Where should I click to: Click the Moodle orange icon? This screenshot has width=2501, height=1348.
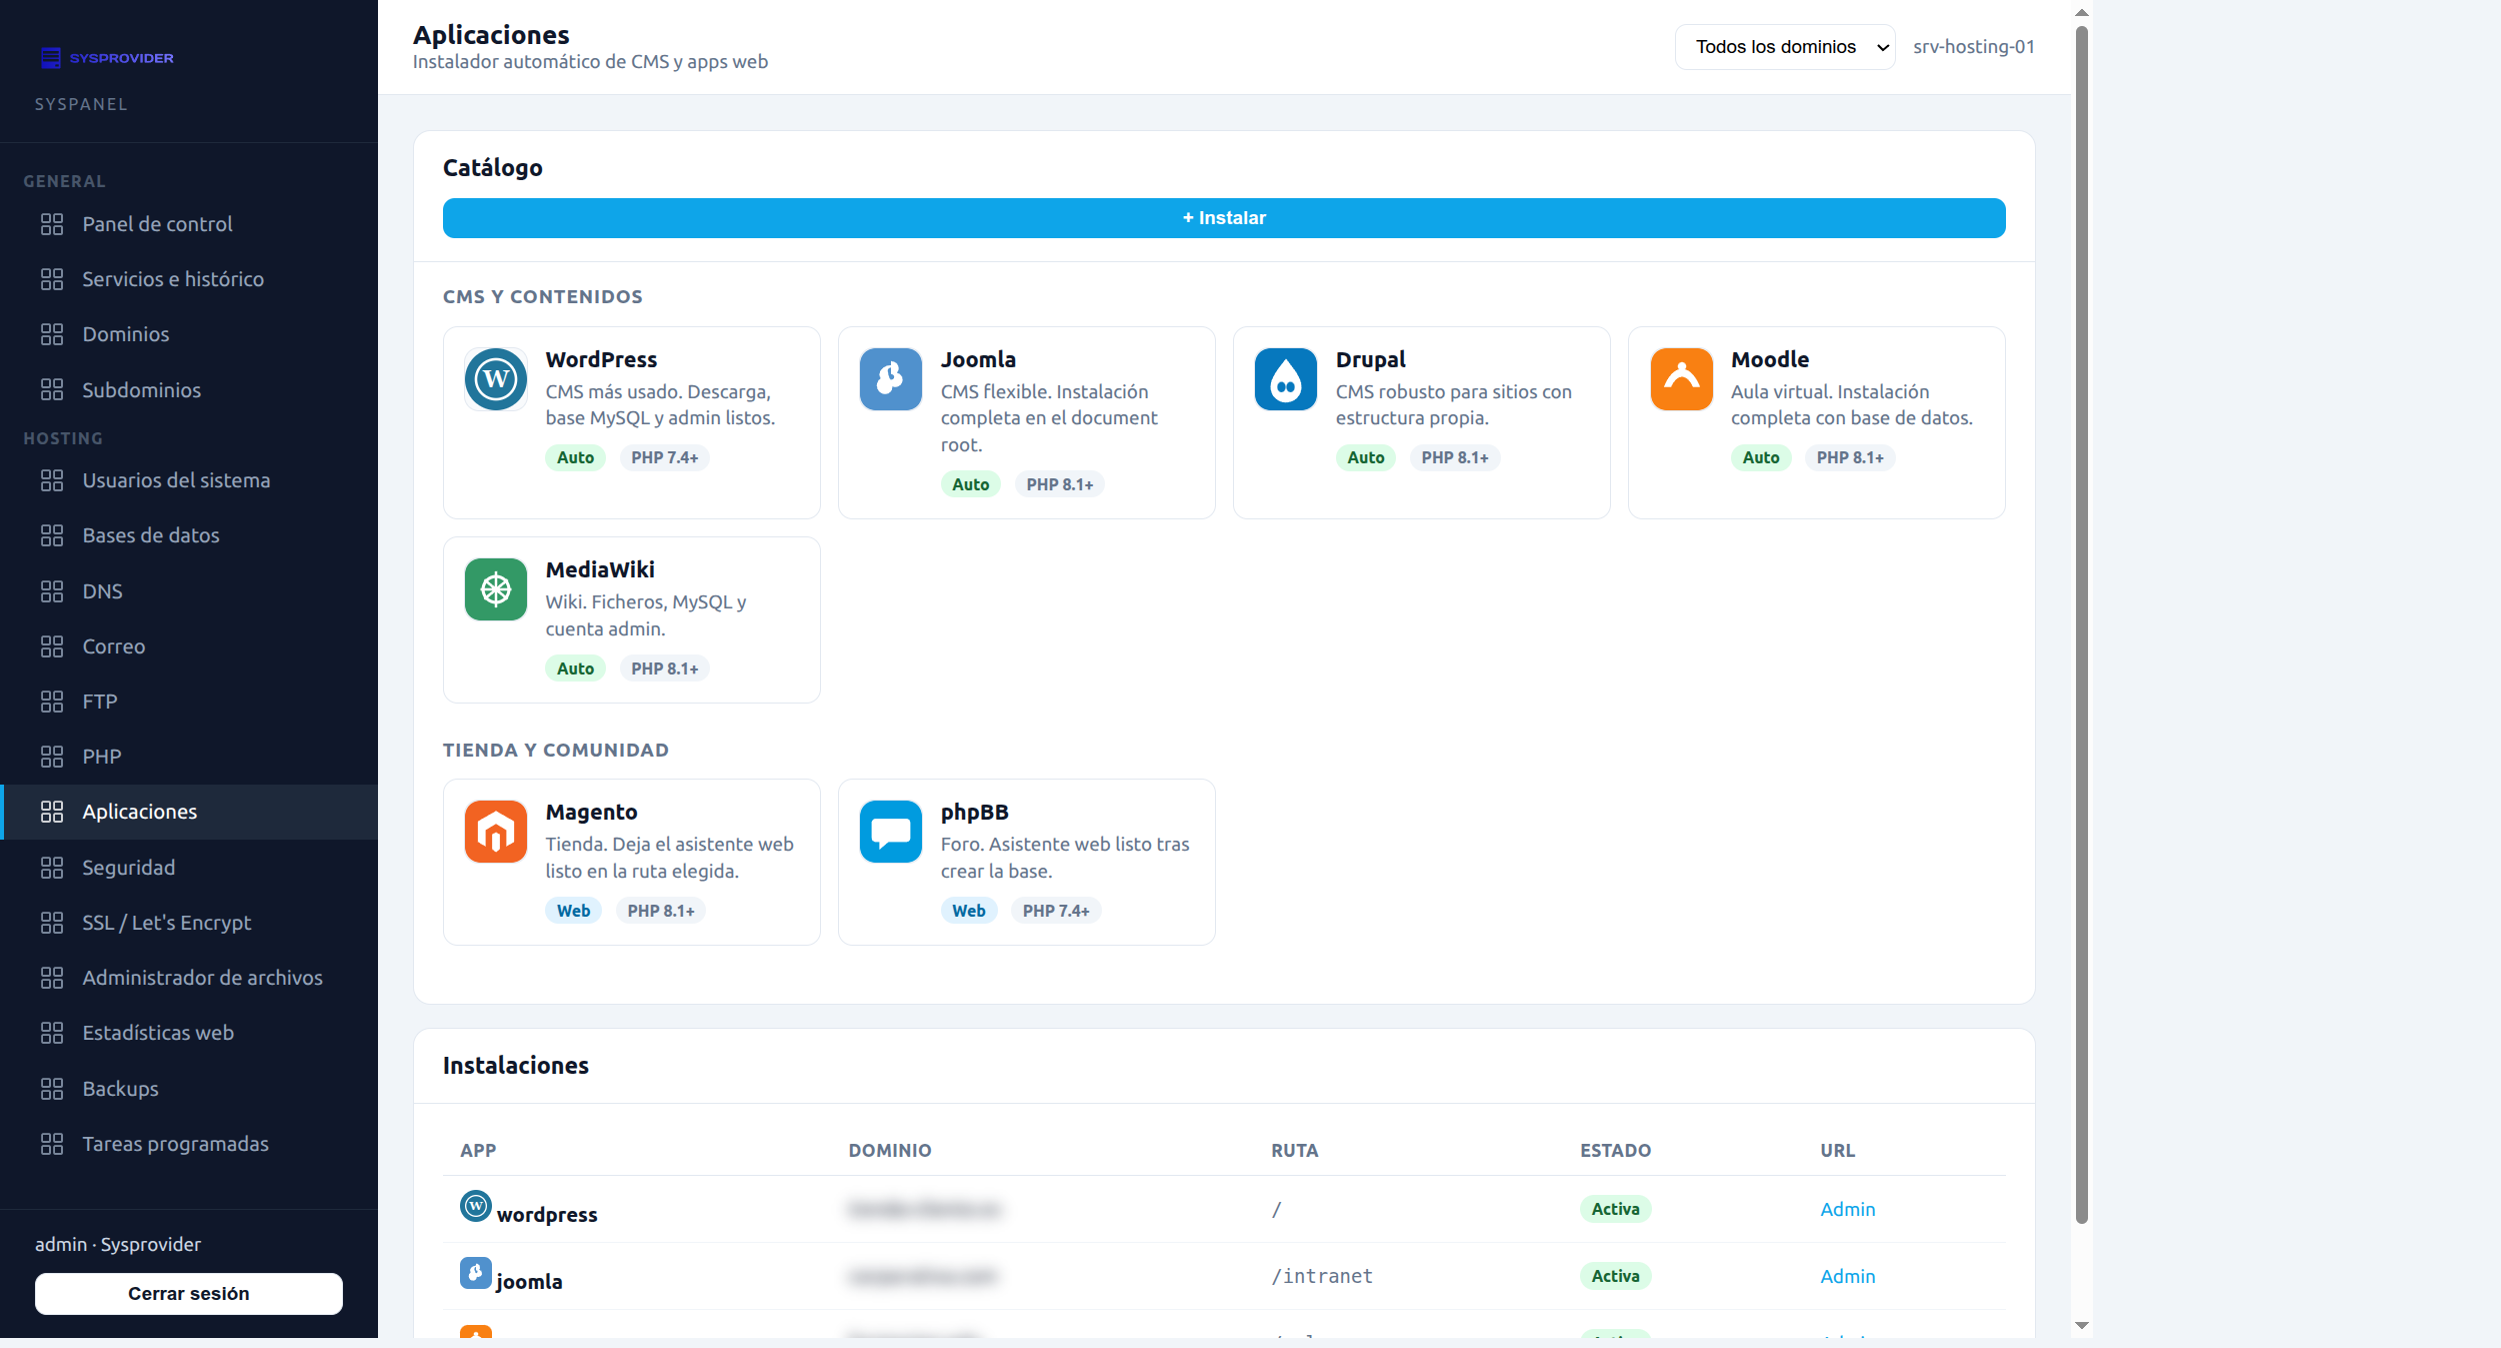(x=1681, y=379)
